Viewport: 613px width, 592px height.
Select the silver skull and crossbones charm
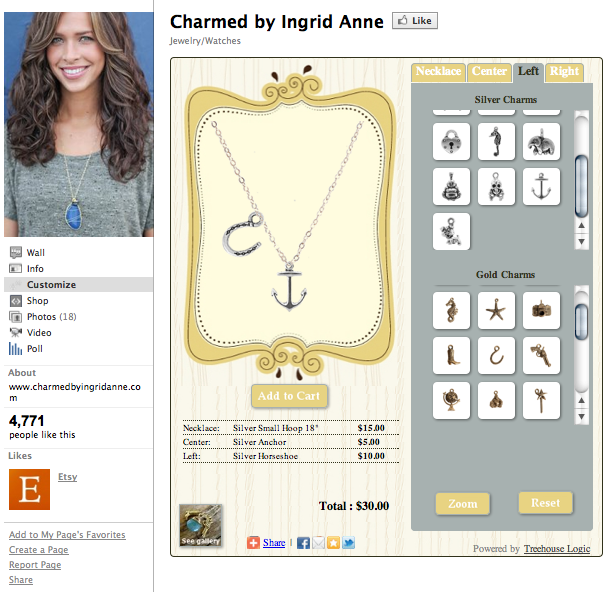pyautogui.click(x=496, y=187)
